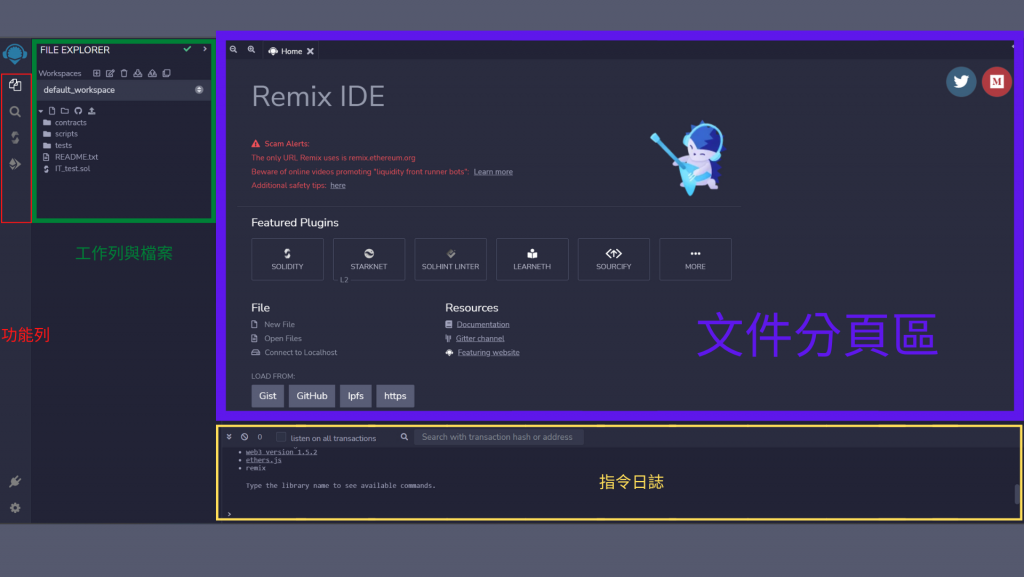
Task: Zoom in the editor
Action: (251, 50)
